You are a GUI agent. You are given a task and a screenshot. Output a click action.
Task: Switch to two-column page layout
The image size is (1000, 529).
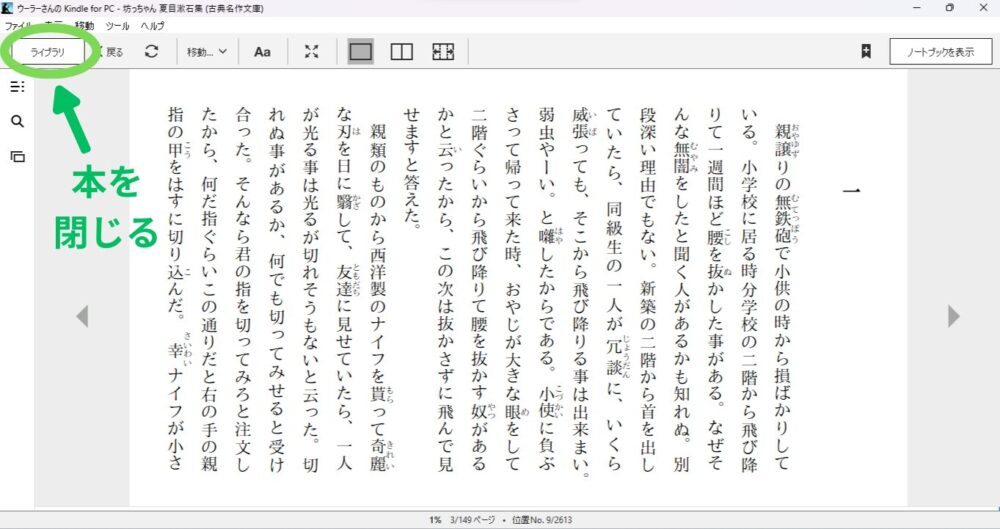tap(401, 52)
